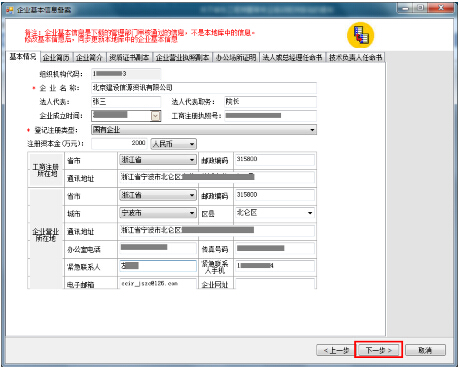This screenshot has height=367, width=459.
Task: Open the 企业成立时间 date picker dropdown
Action: (156, 116)
